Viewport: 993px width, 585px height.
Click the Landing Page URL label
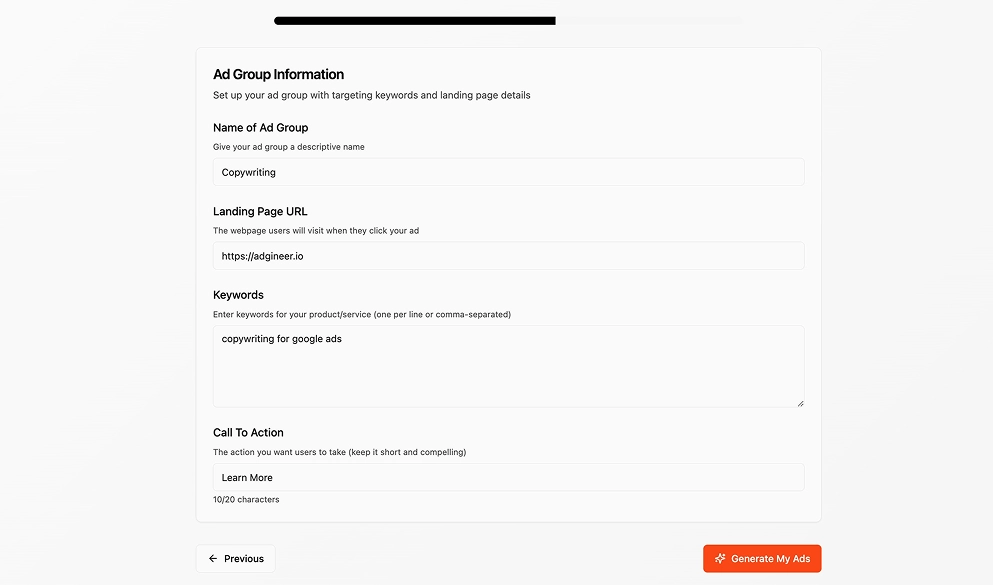260,212
